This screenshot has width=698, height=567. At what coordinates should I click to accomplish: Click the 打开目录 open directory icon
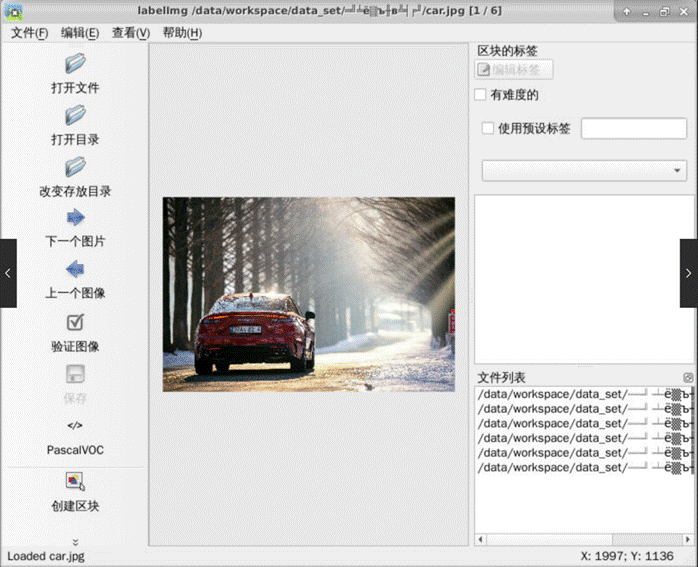click(x=75, y=115)
